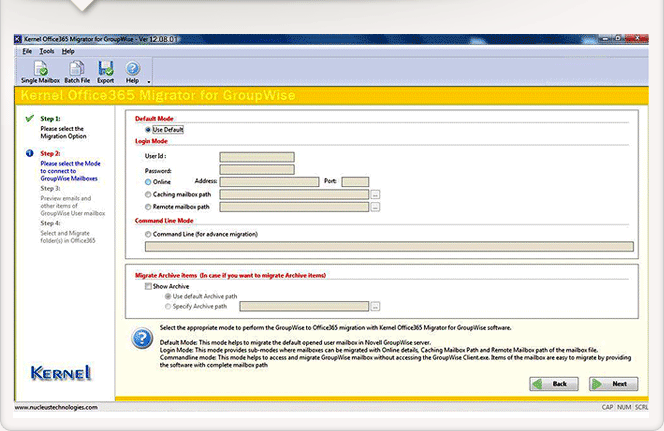This screenshot has height=431, width=664.
Task: Click the Next button
Action: (x=614, y=384)
